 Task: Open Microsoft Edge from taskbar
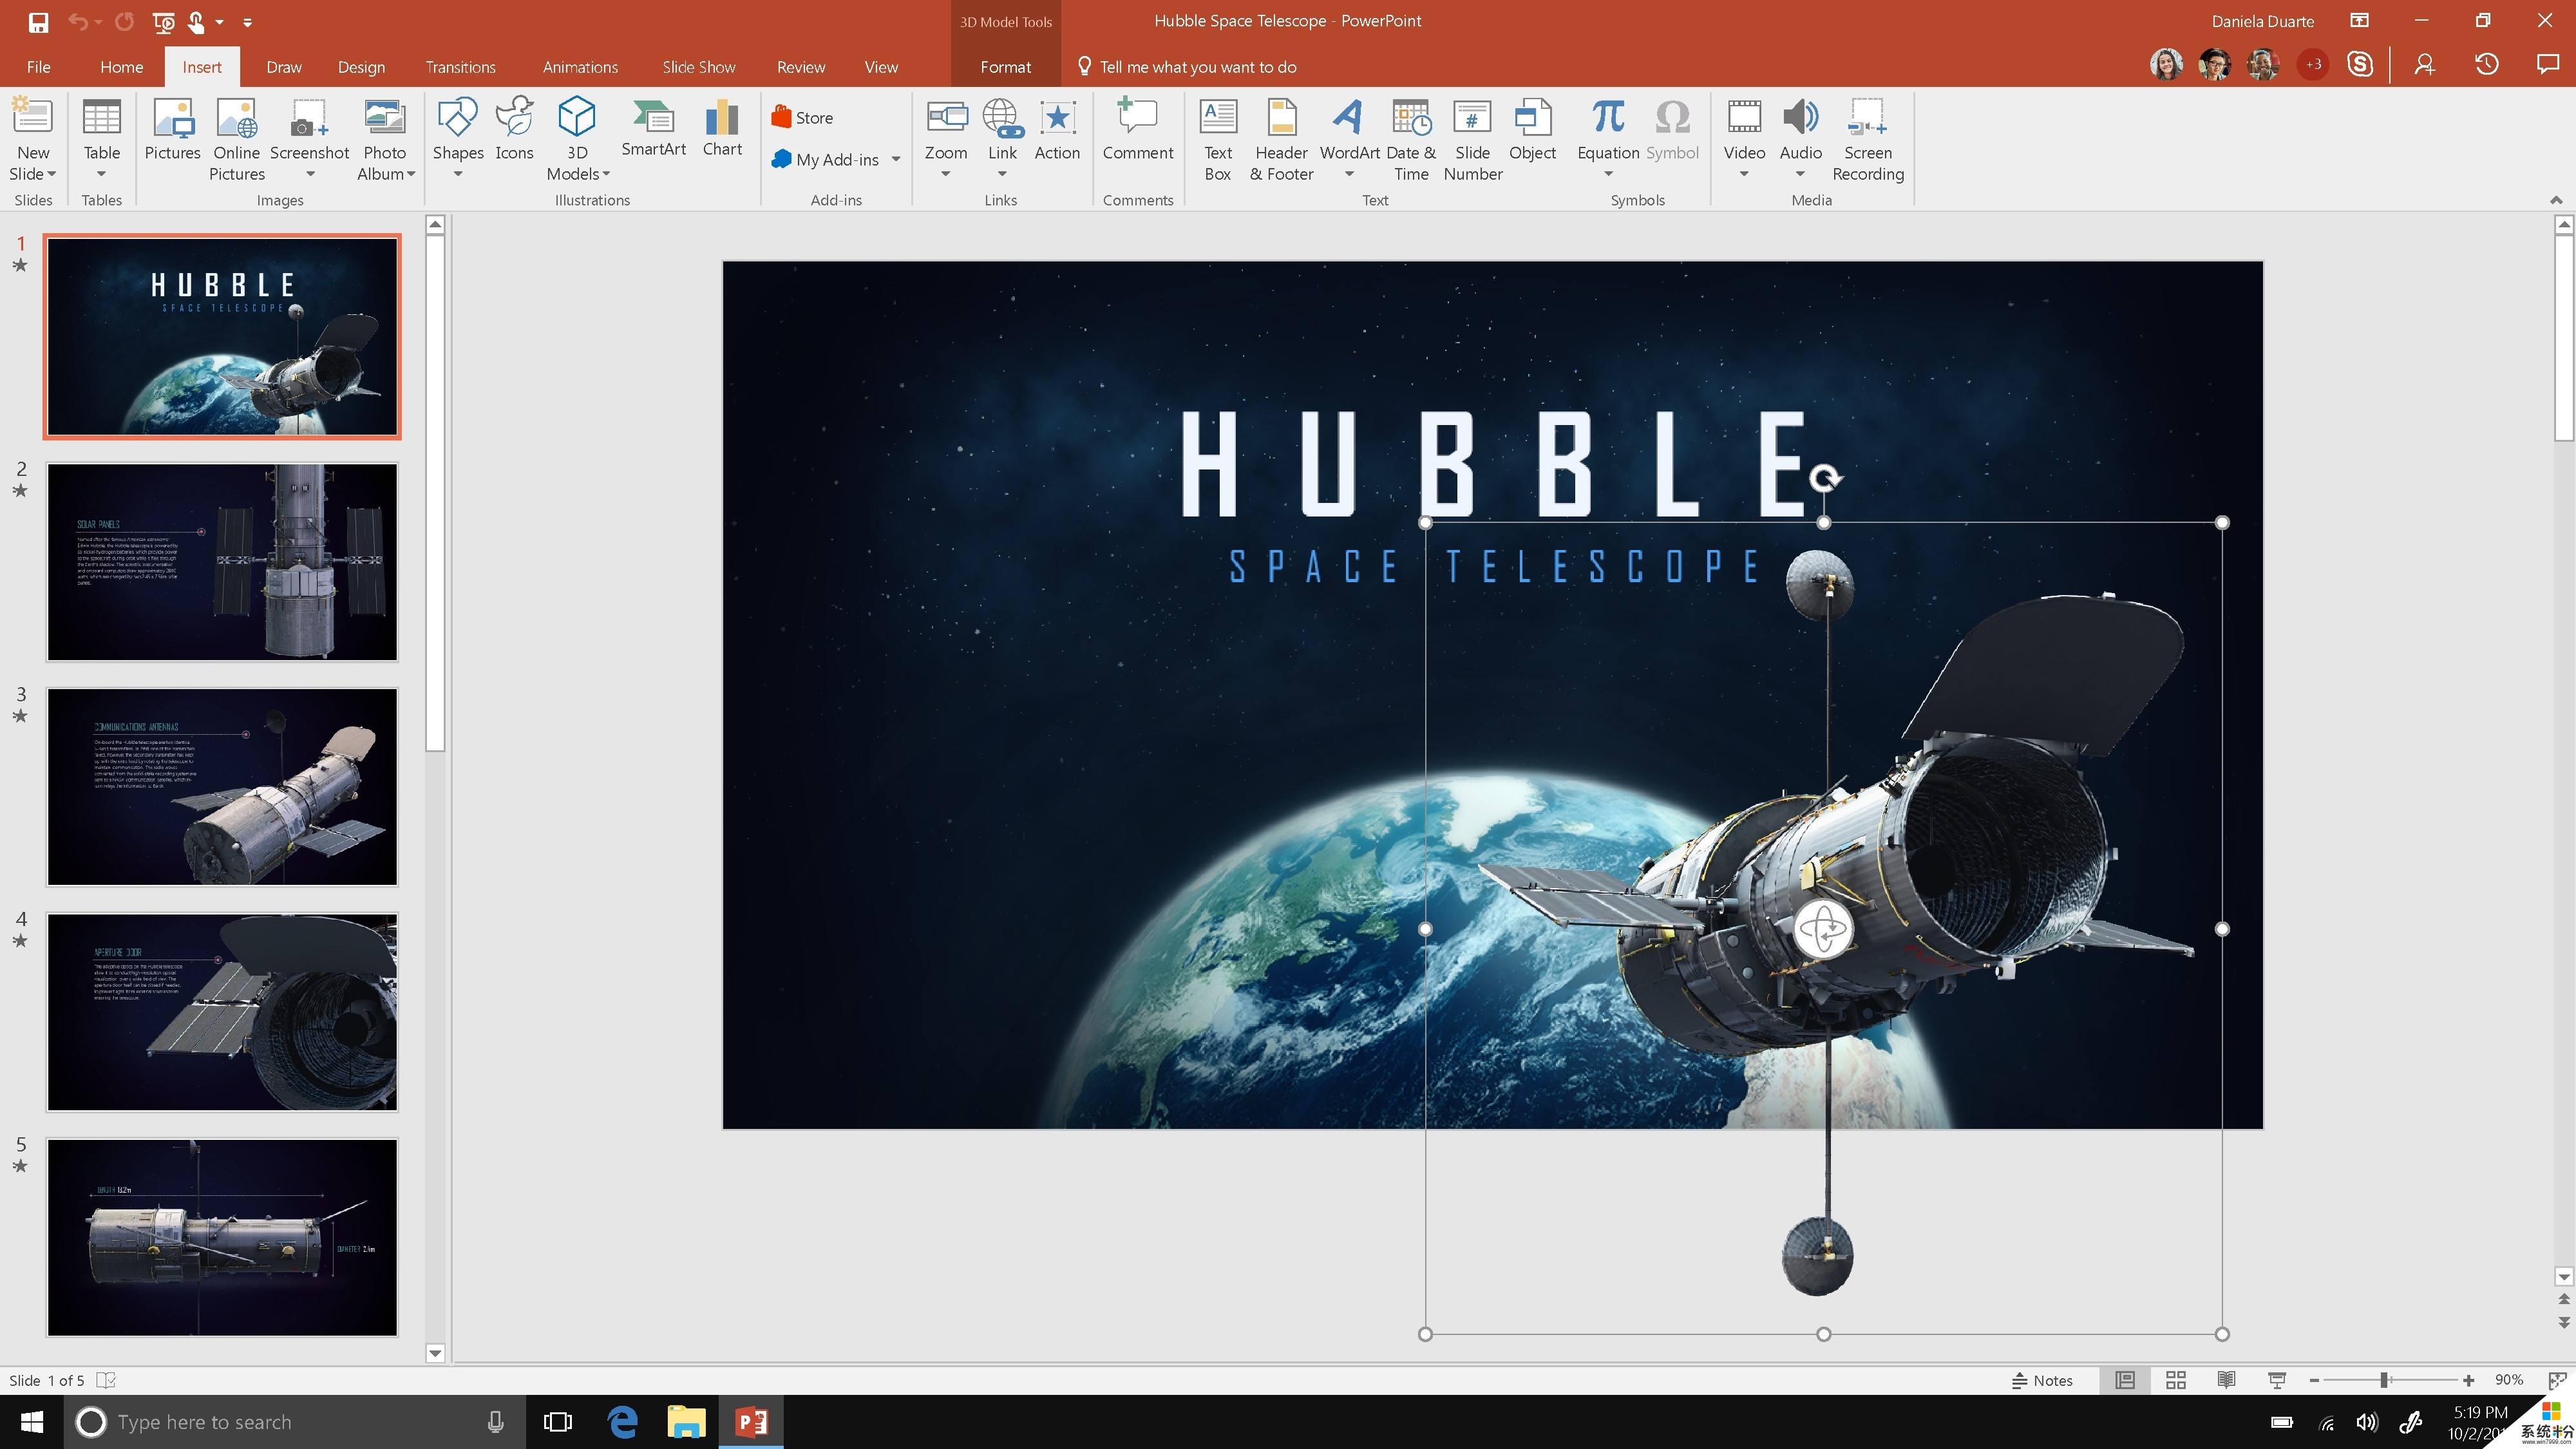(x=622, y=1422)
